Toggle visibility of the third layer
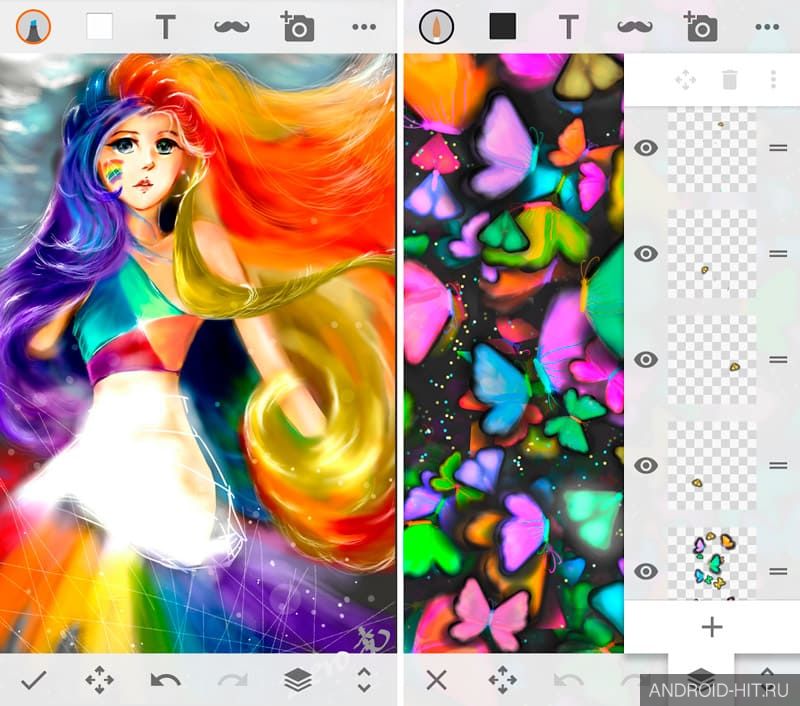The image size is (800, 706). pos(646,360)
